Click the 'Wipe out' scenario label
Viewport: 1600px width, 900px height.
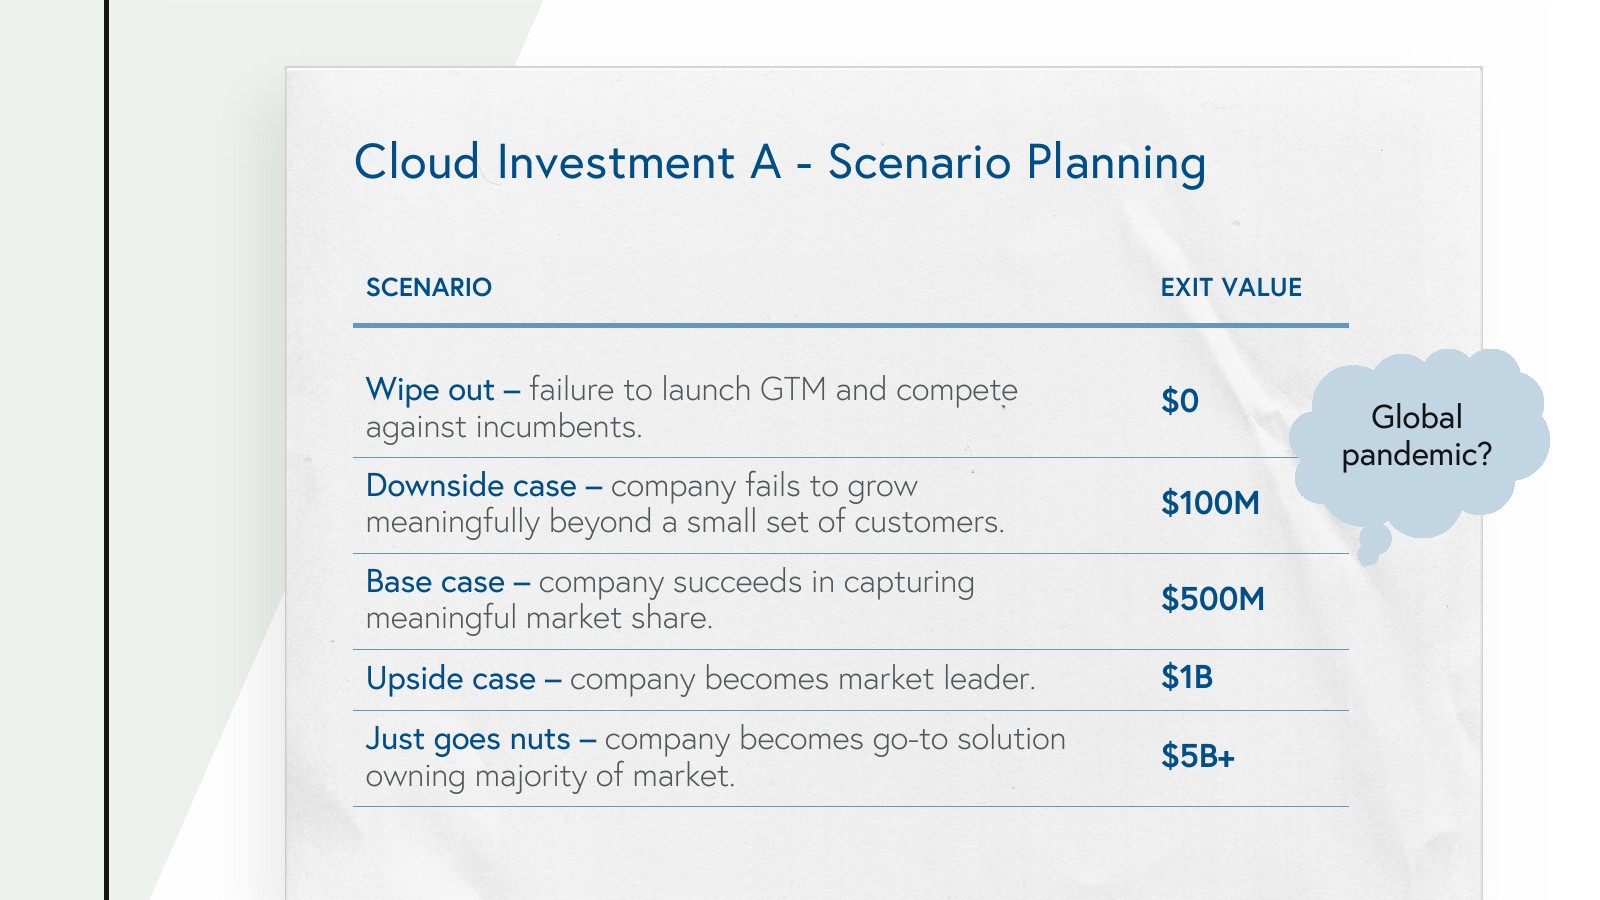[430, 390]
